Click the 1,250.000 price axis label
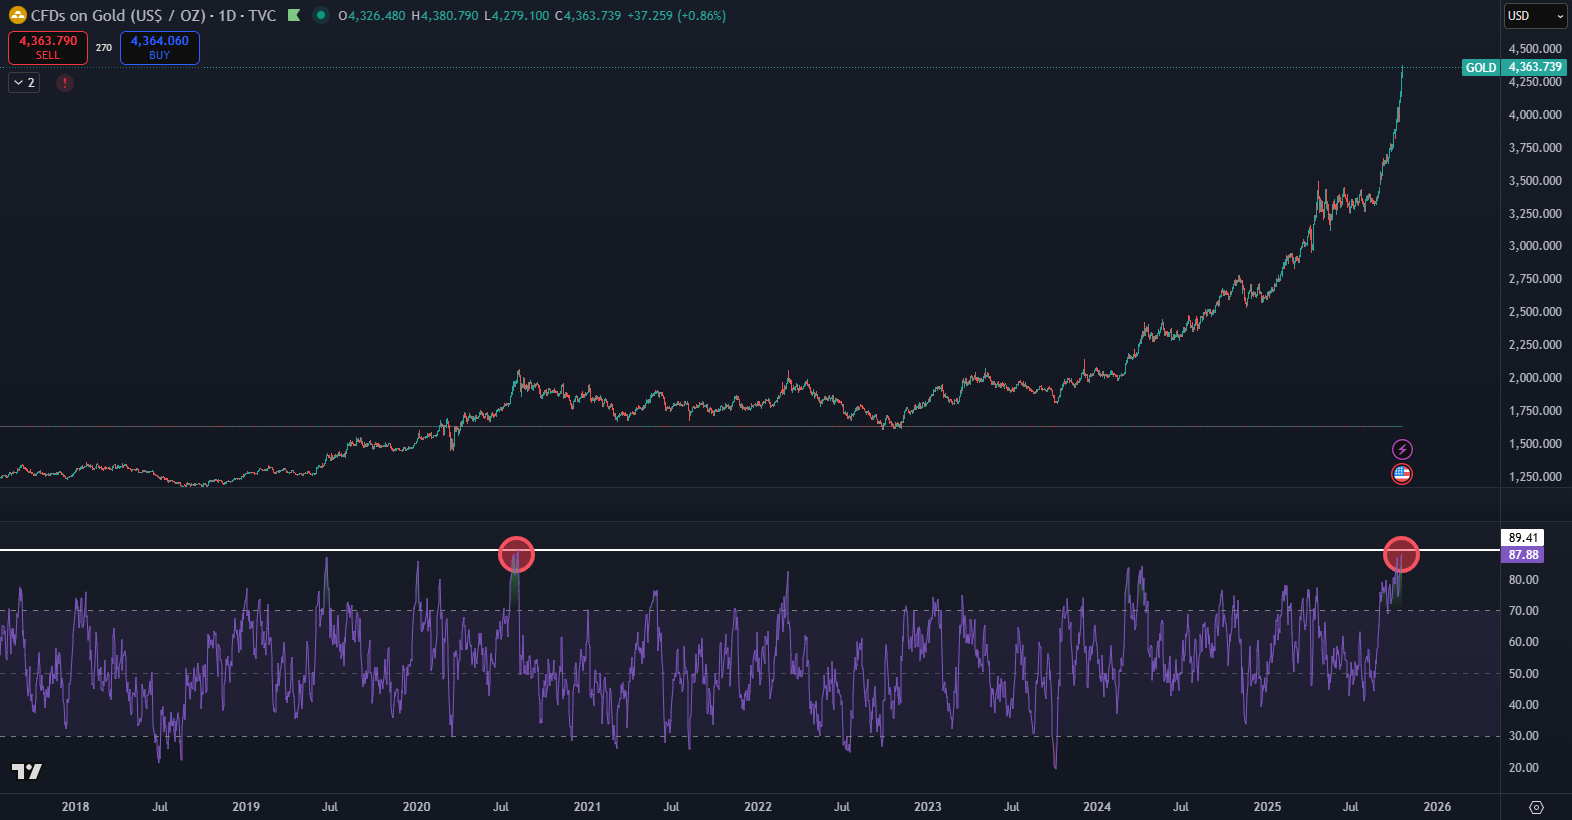The image size is (1572, 820). 1535,477
